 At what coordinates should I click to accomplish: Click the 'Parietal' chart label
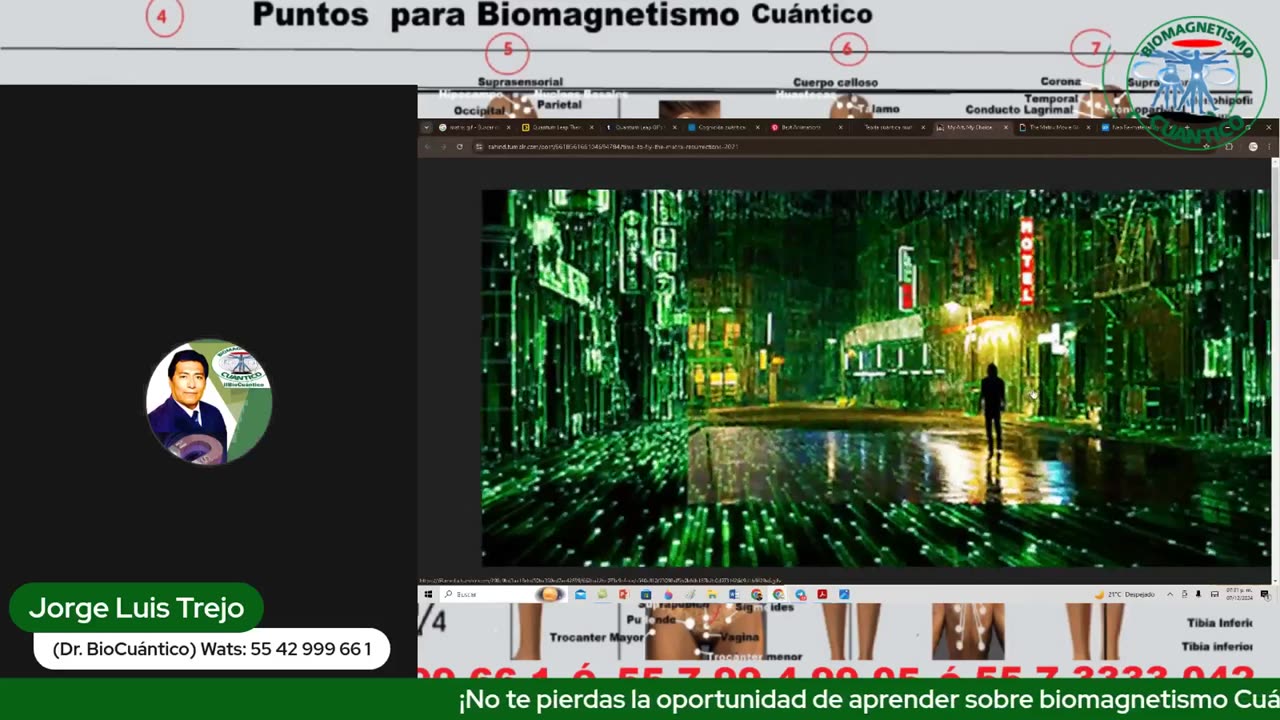point(559,104)
